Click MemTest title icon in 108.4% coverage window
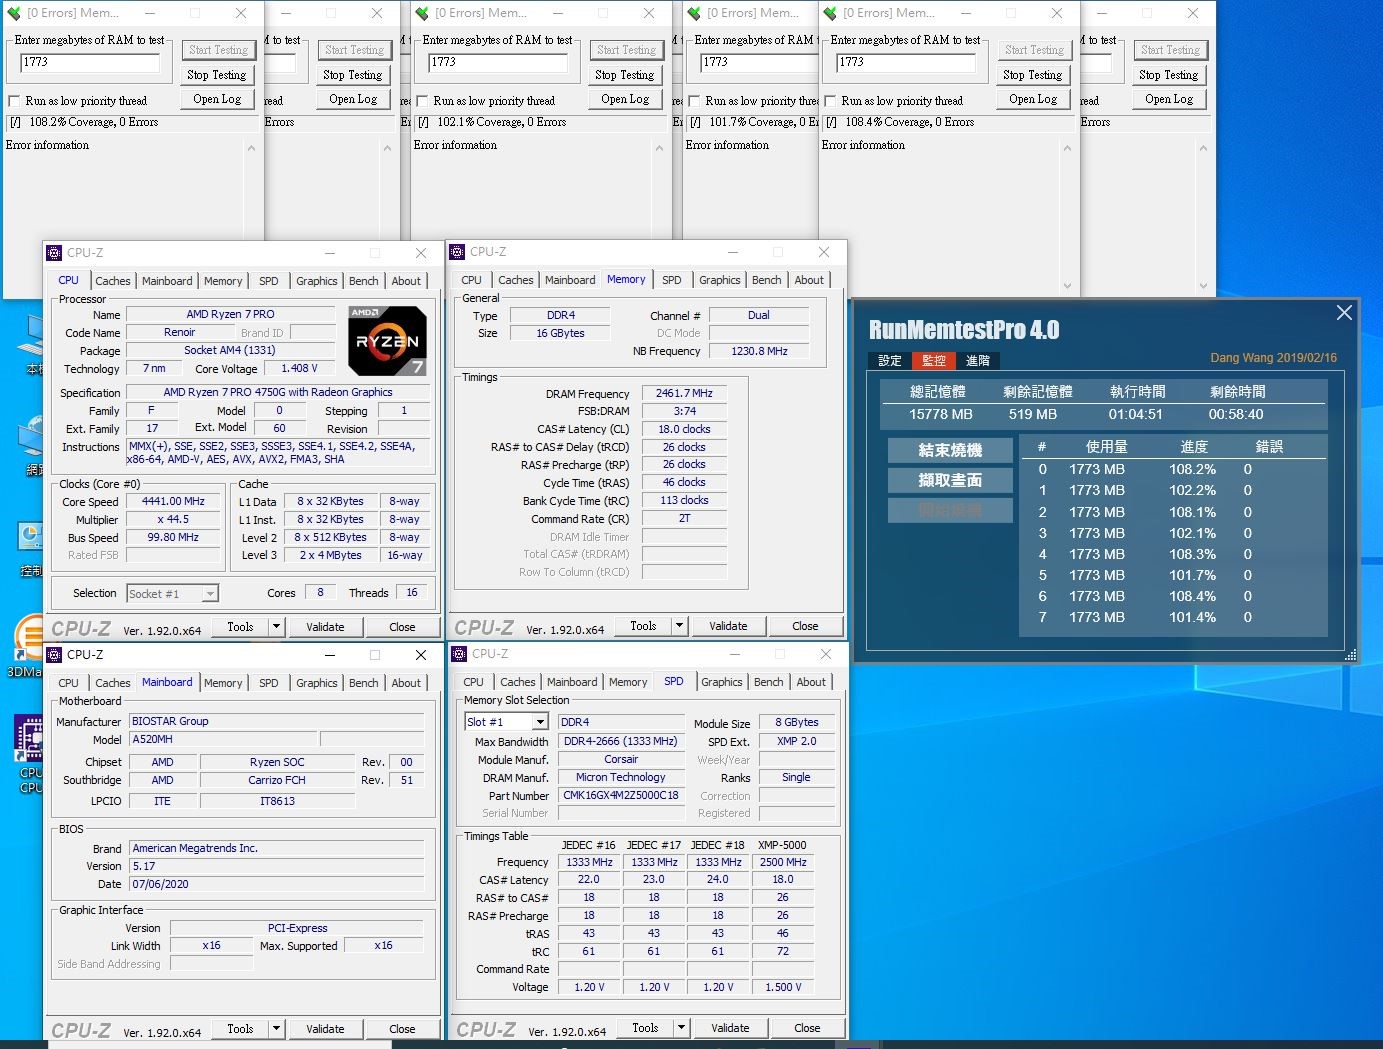This screenshot has height=1049, width=1383. pyautogui.click(x=830, y=13)
